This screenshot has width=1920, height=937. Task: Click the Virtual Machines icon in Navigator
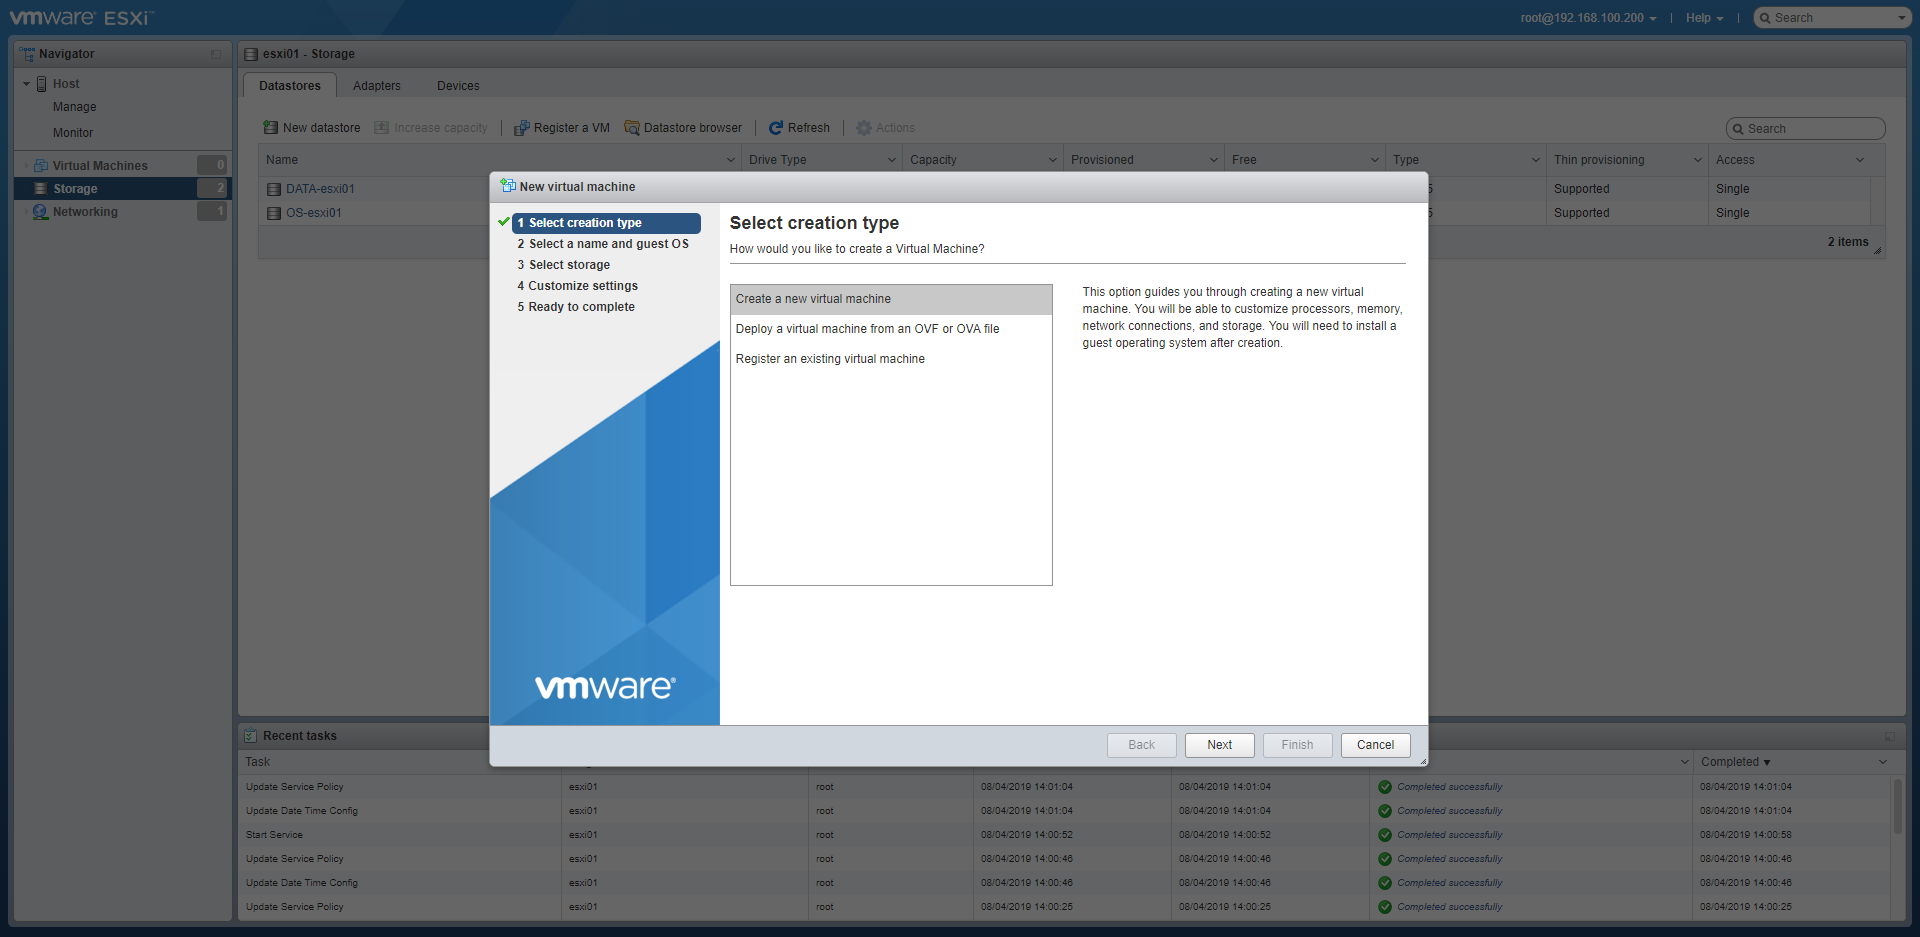tap(41, 166)
